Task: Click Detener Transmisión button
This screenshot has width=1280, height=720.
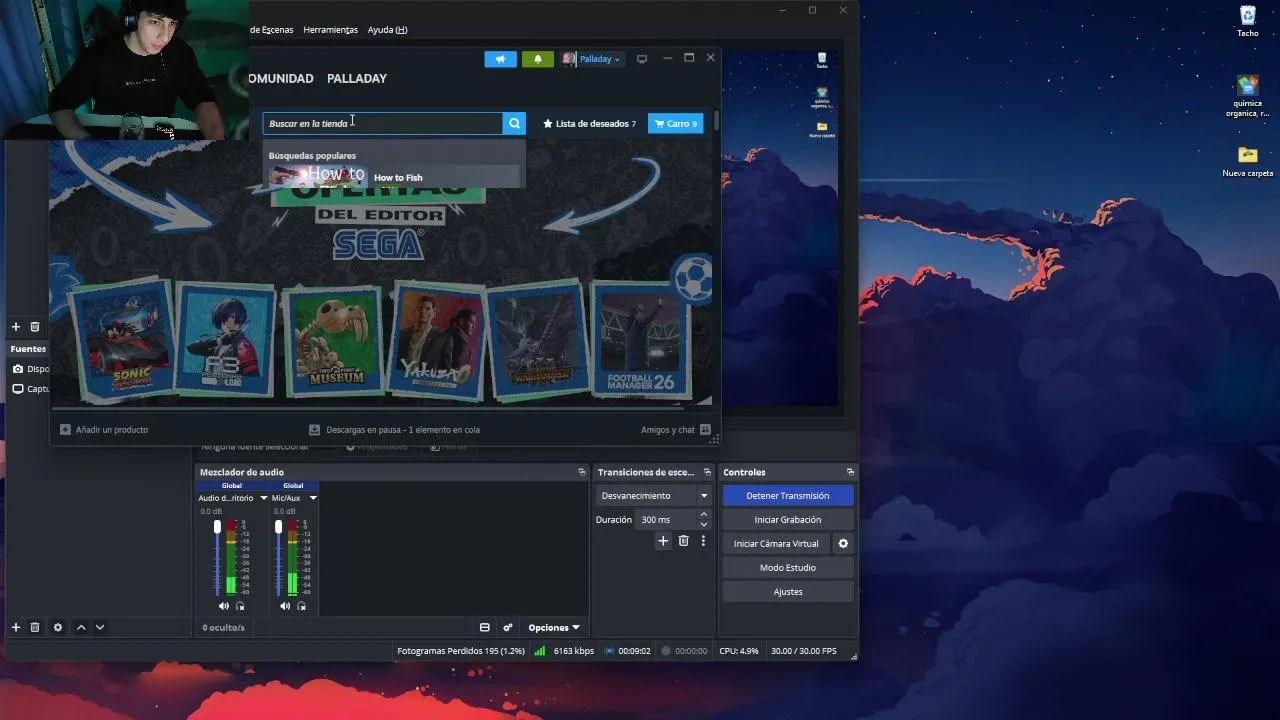Action: (788, 496)
